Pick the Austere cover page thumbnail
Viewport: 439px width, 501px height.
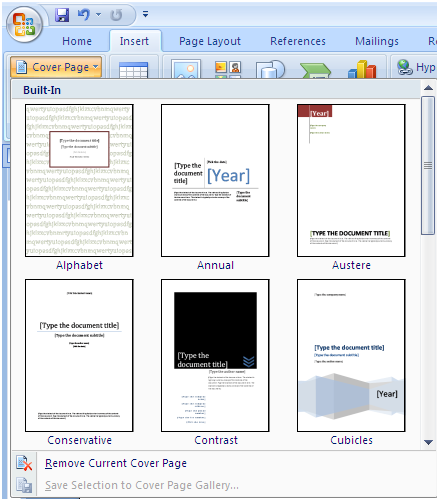pyautogui.click(x=351, y=180)
